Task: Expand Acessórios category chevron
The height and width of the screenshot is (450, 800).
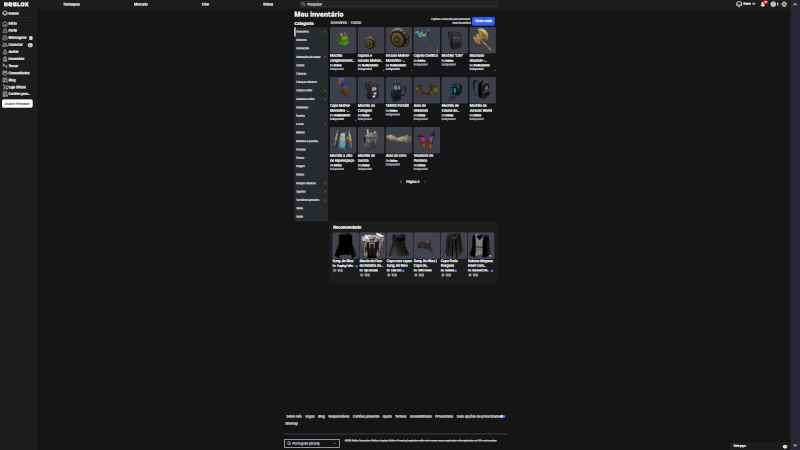Action: pos(325,32)
